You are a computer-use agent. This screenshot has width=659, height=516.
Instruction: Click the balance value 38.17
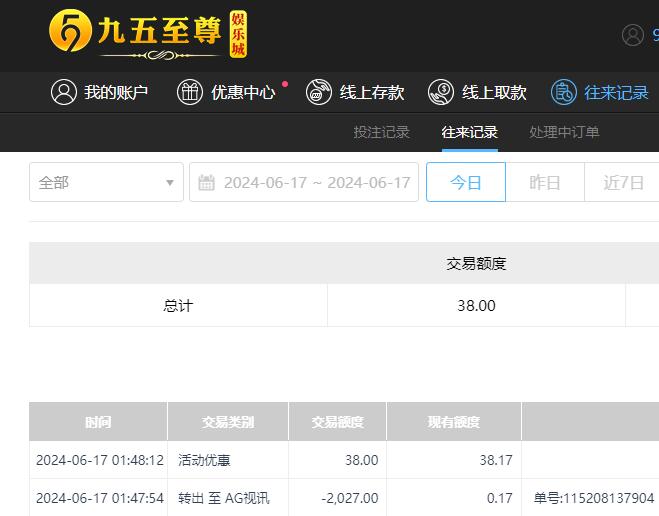[x=496, y=460]
